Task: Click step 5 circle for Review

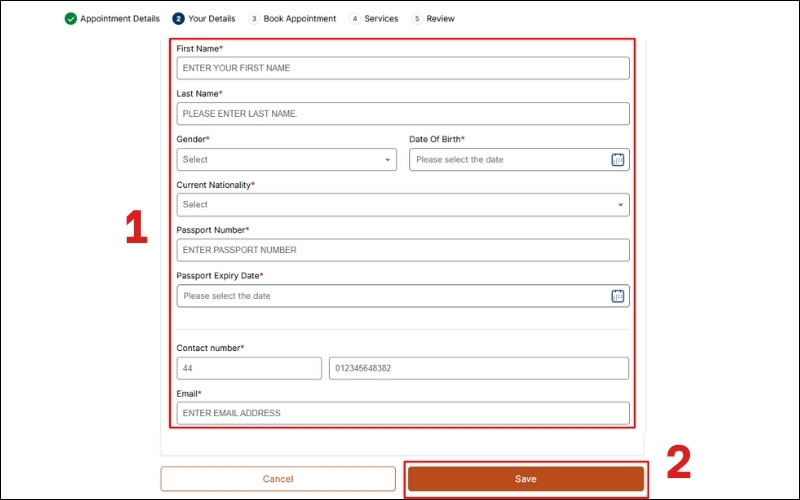Action: tap(417, 19)
